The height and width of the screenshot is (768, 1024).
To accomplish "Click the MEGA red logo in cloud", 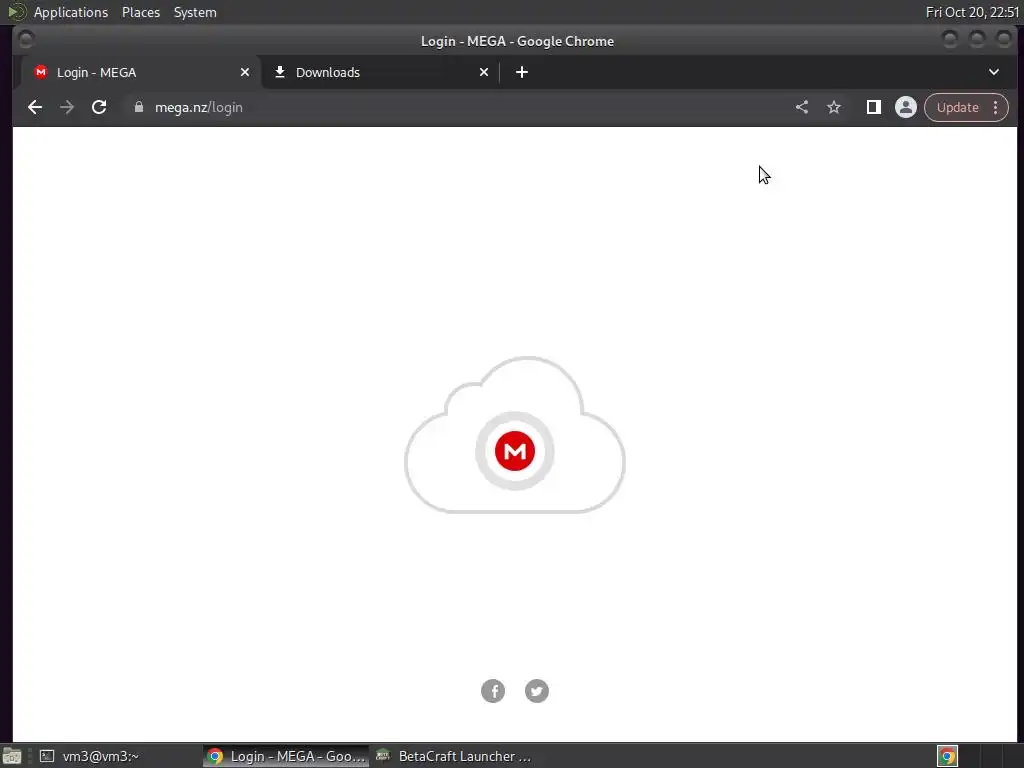I will click(515, 451).
